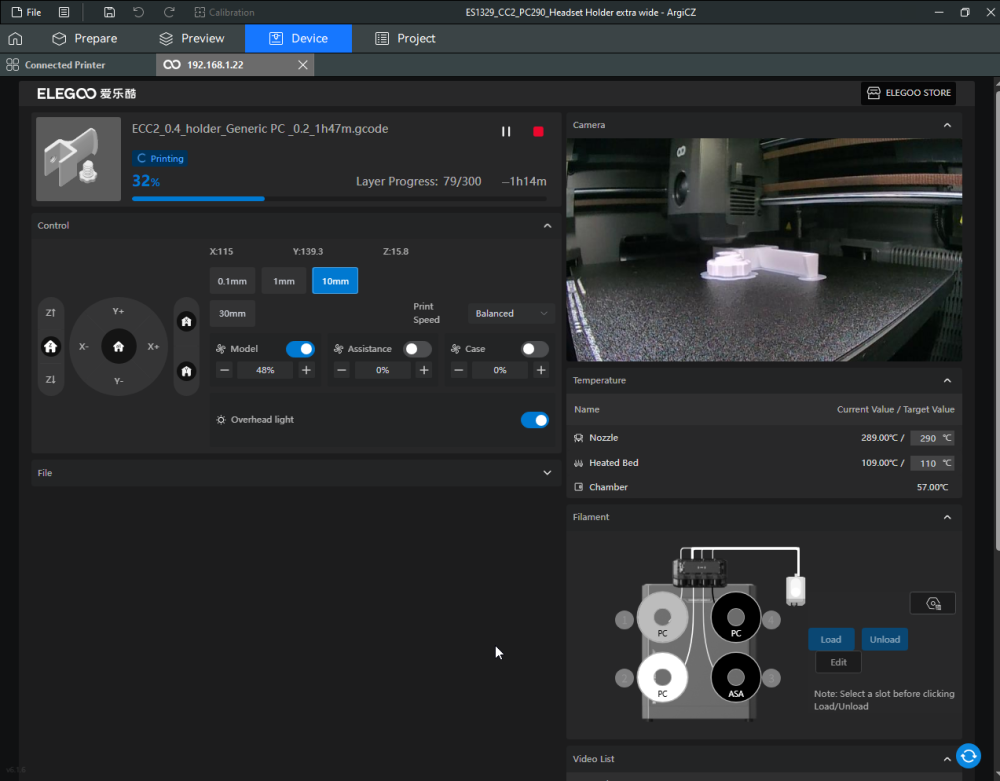Screen dimensions: 1000x781
Task: Click the Unload filament button
Action: pyautogui.click(x=884, y=639)
